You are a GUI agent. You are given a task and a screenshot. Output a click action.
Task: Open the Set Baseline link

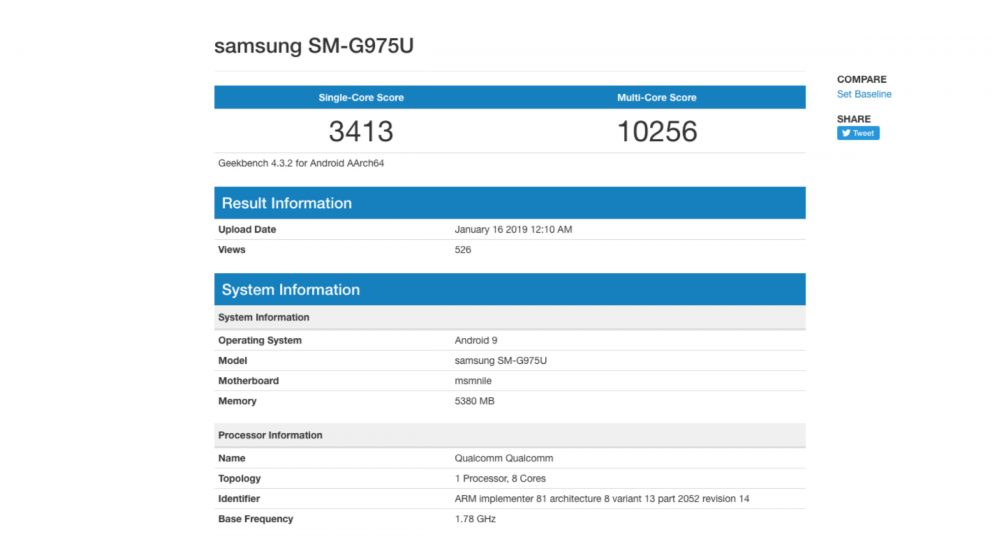coord(864,94)
